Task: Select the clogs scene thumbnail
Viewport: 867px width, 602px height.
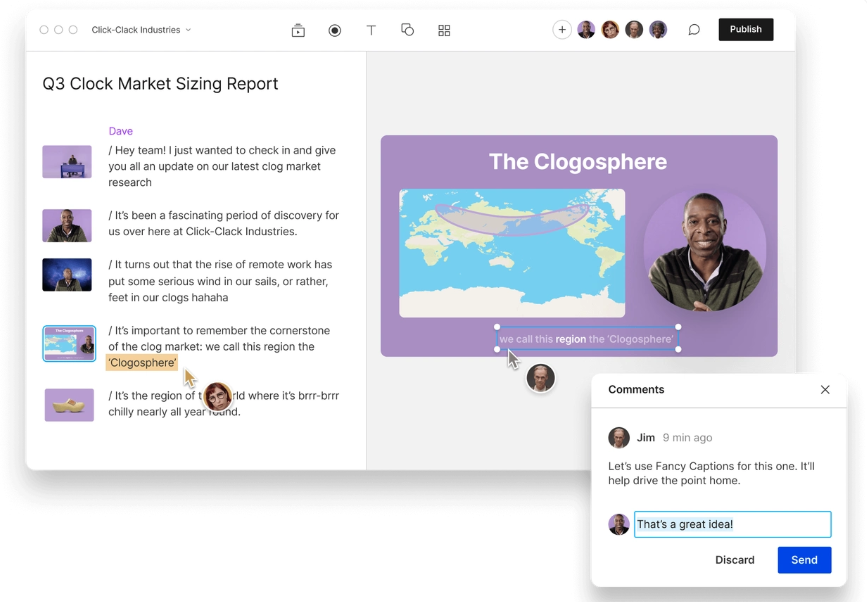Action: point(69,405)
